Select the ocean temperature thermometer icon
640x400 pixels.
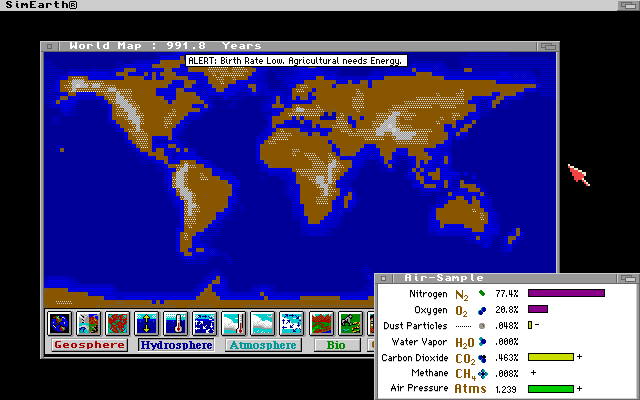(x=175, y=323)
